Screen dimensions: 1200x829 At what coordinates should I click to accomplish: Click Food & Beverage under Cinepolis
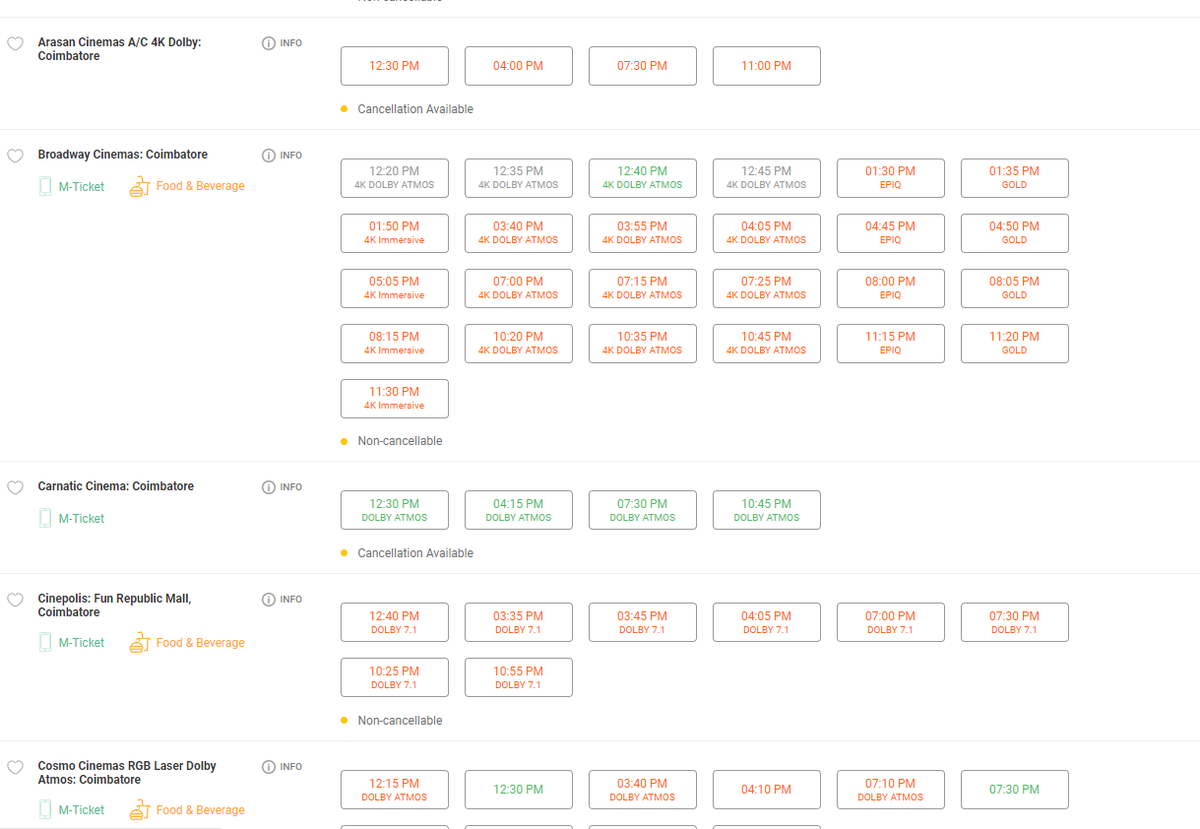[187, 643]
